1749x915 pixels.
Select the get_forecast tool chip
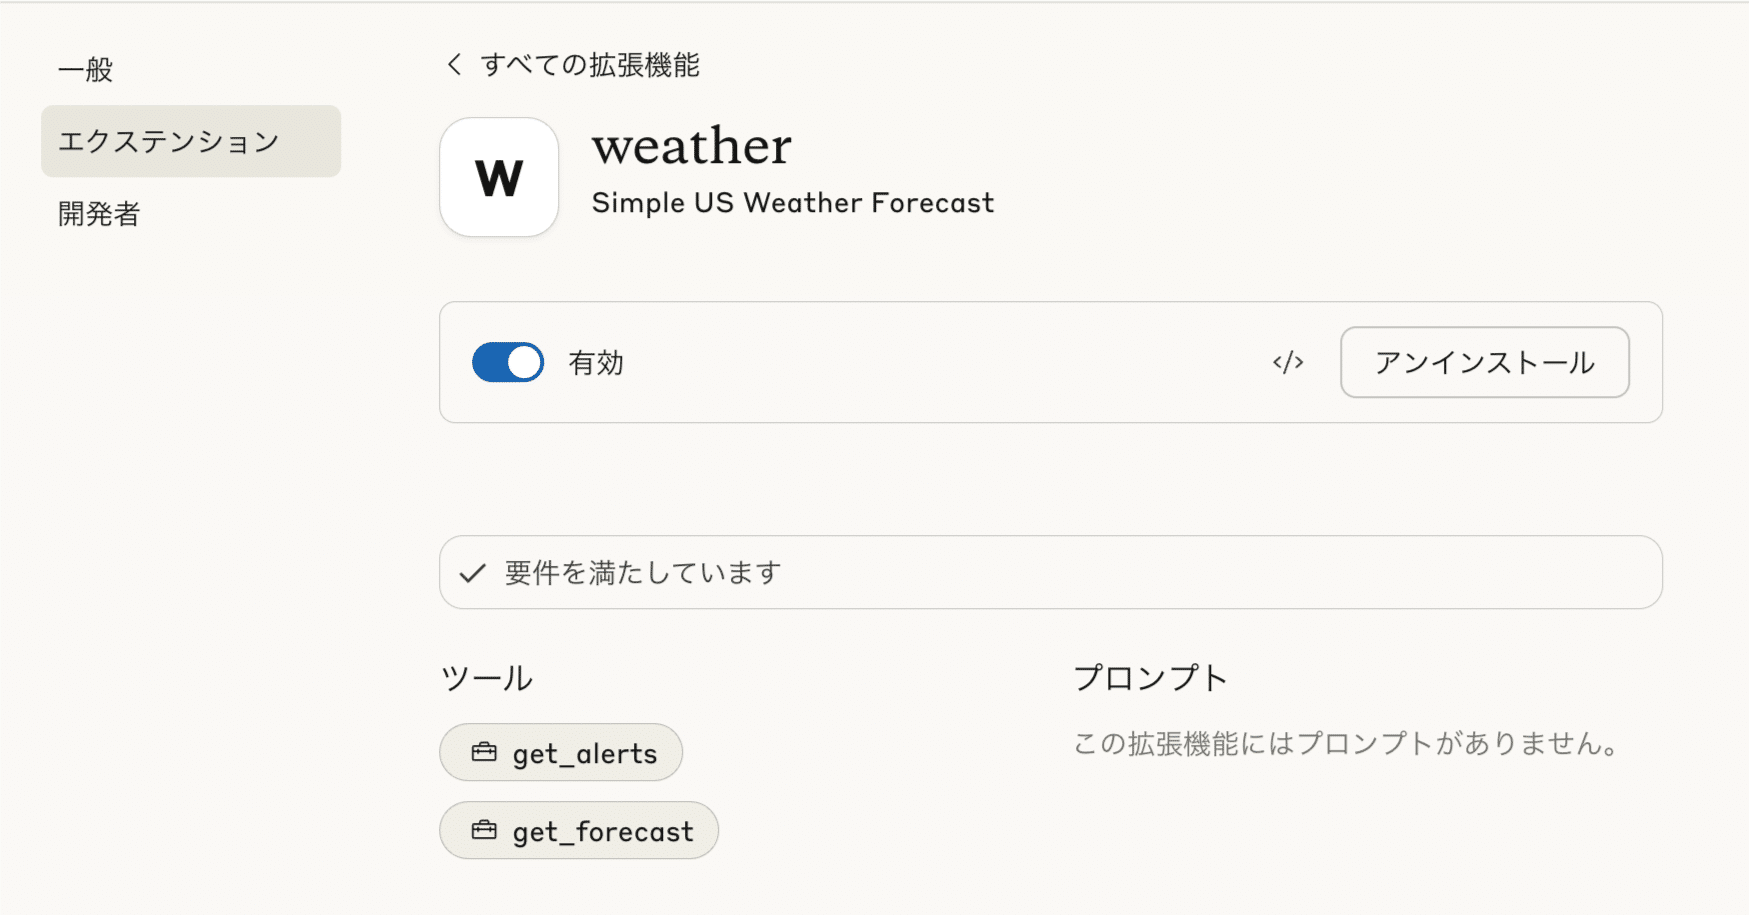[x=578, y=830]
